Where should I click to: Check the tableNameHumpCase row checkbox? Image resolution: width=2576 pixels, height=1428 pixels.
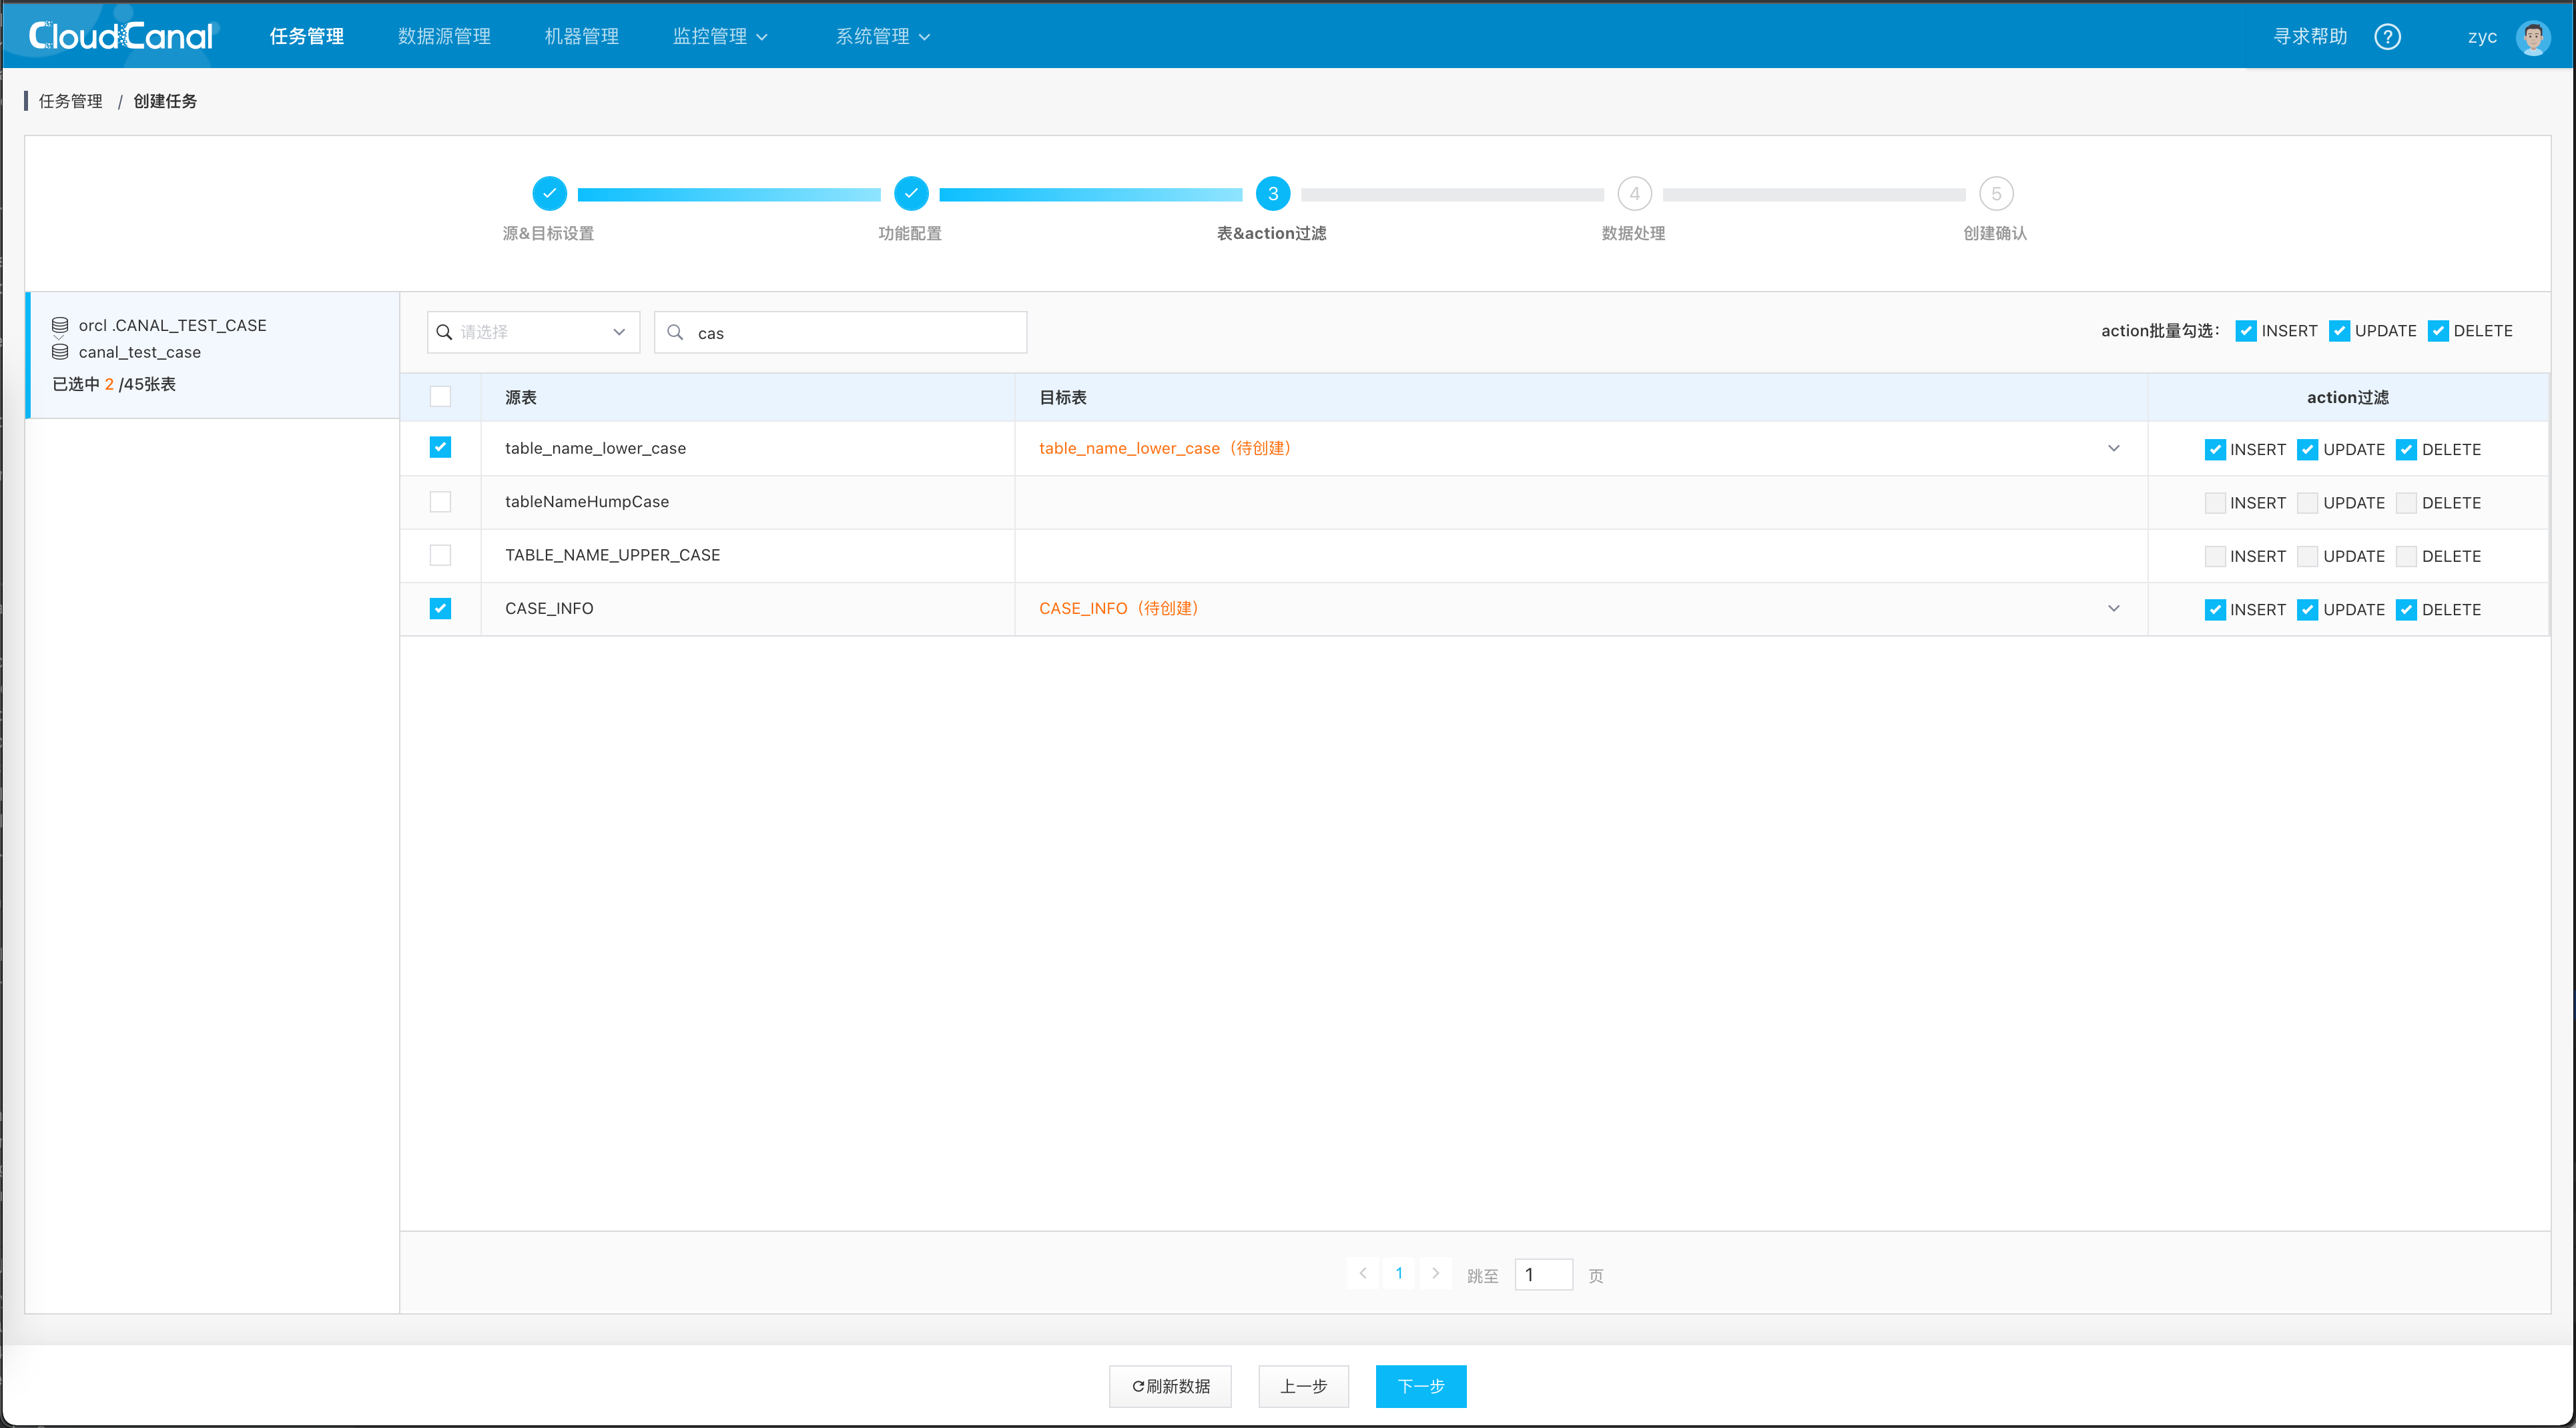coord(440,502)
